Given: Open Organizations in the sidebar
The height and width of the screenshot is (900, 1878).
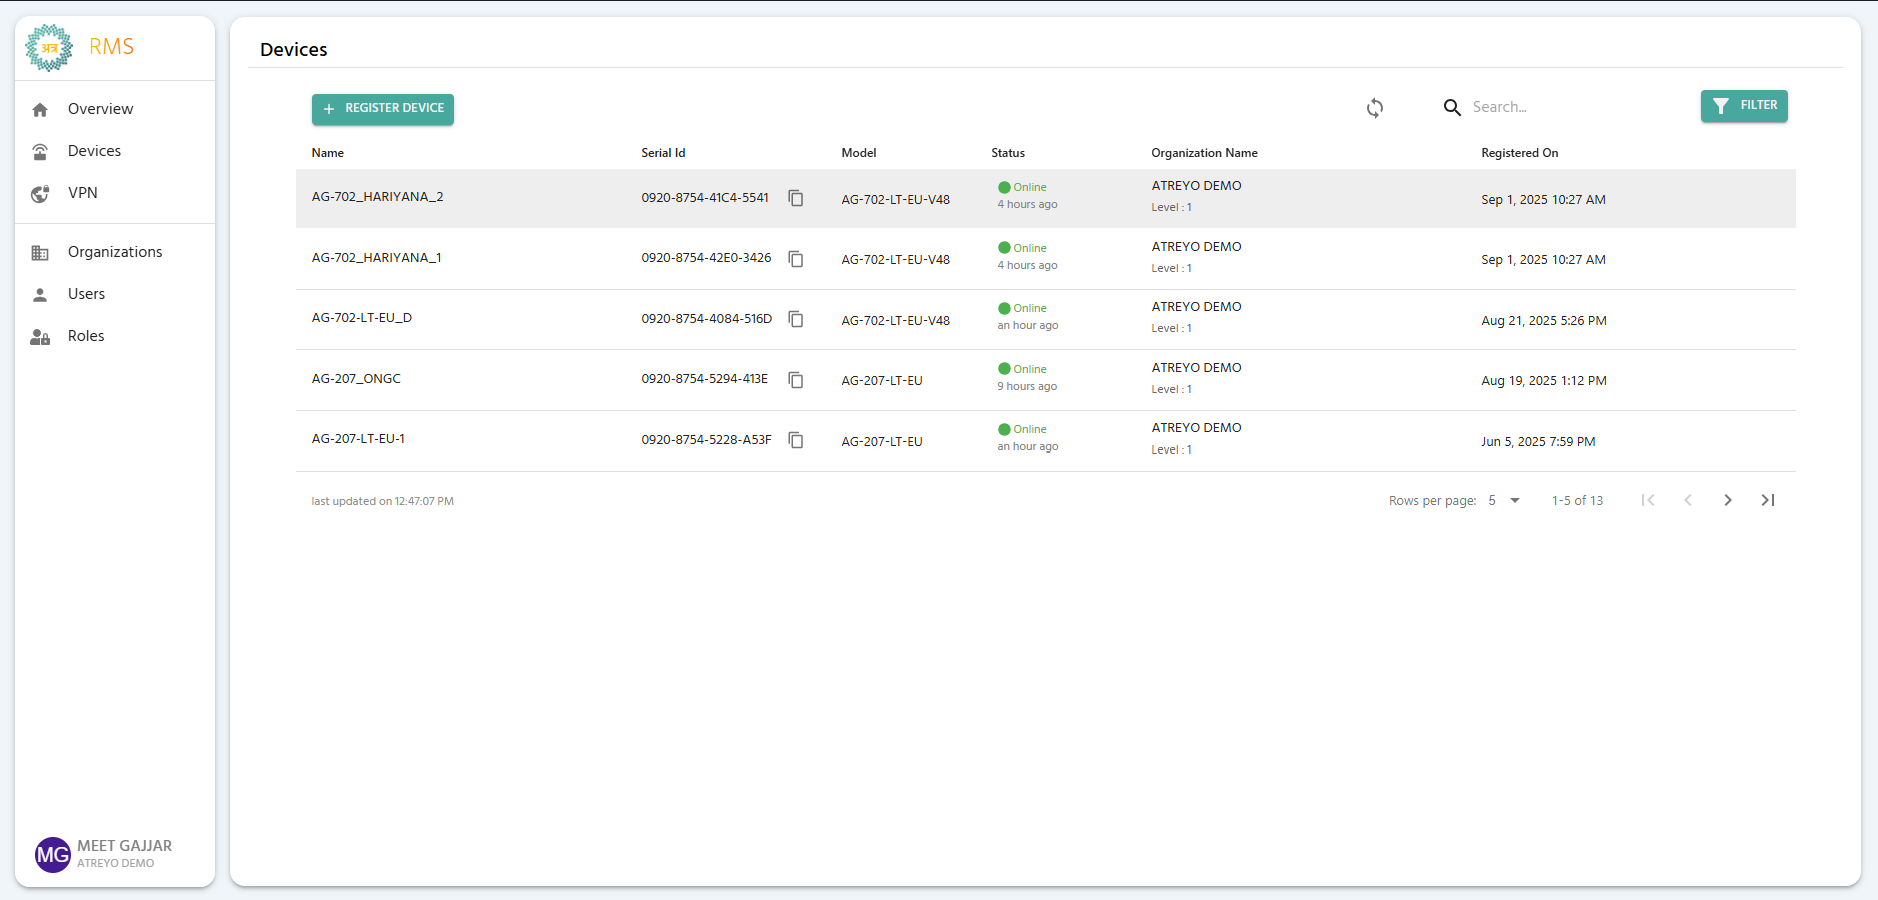Looking at the screenshot, I should [114, 252].
